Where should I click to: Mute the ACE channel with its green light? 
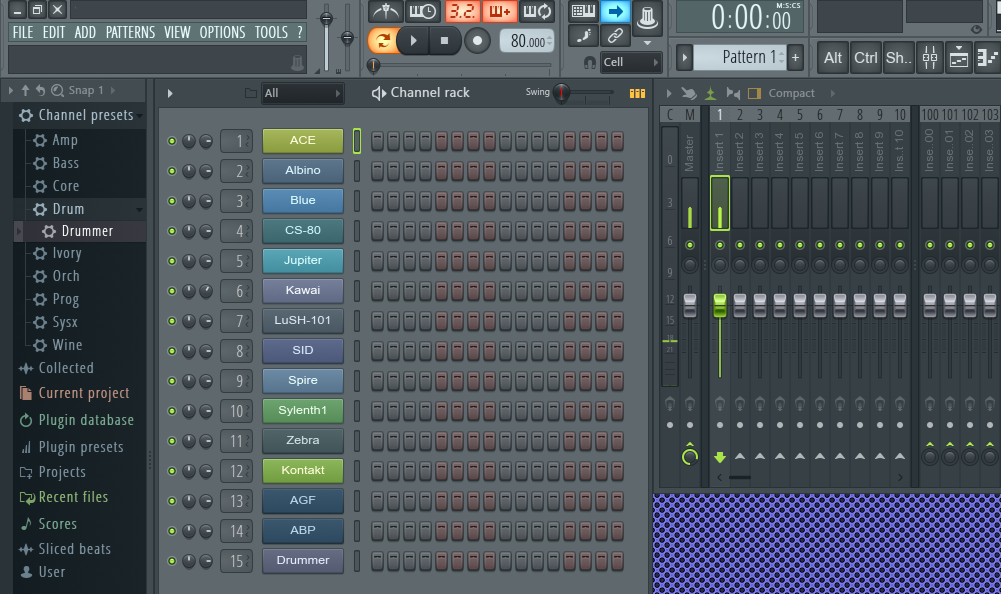point(172,141)
